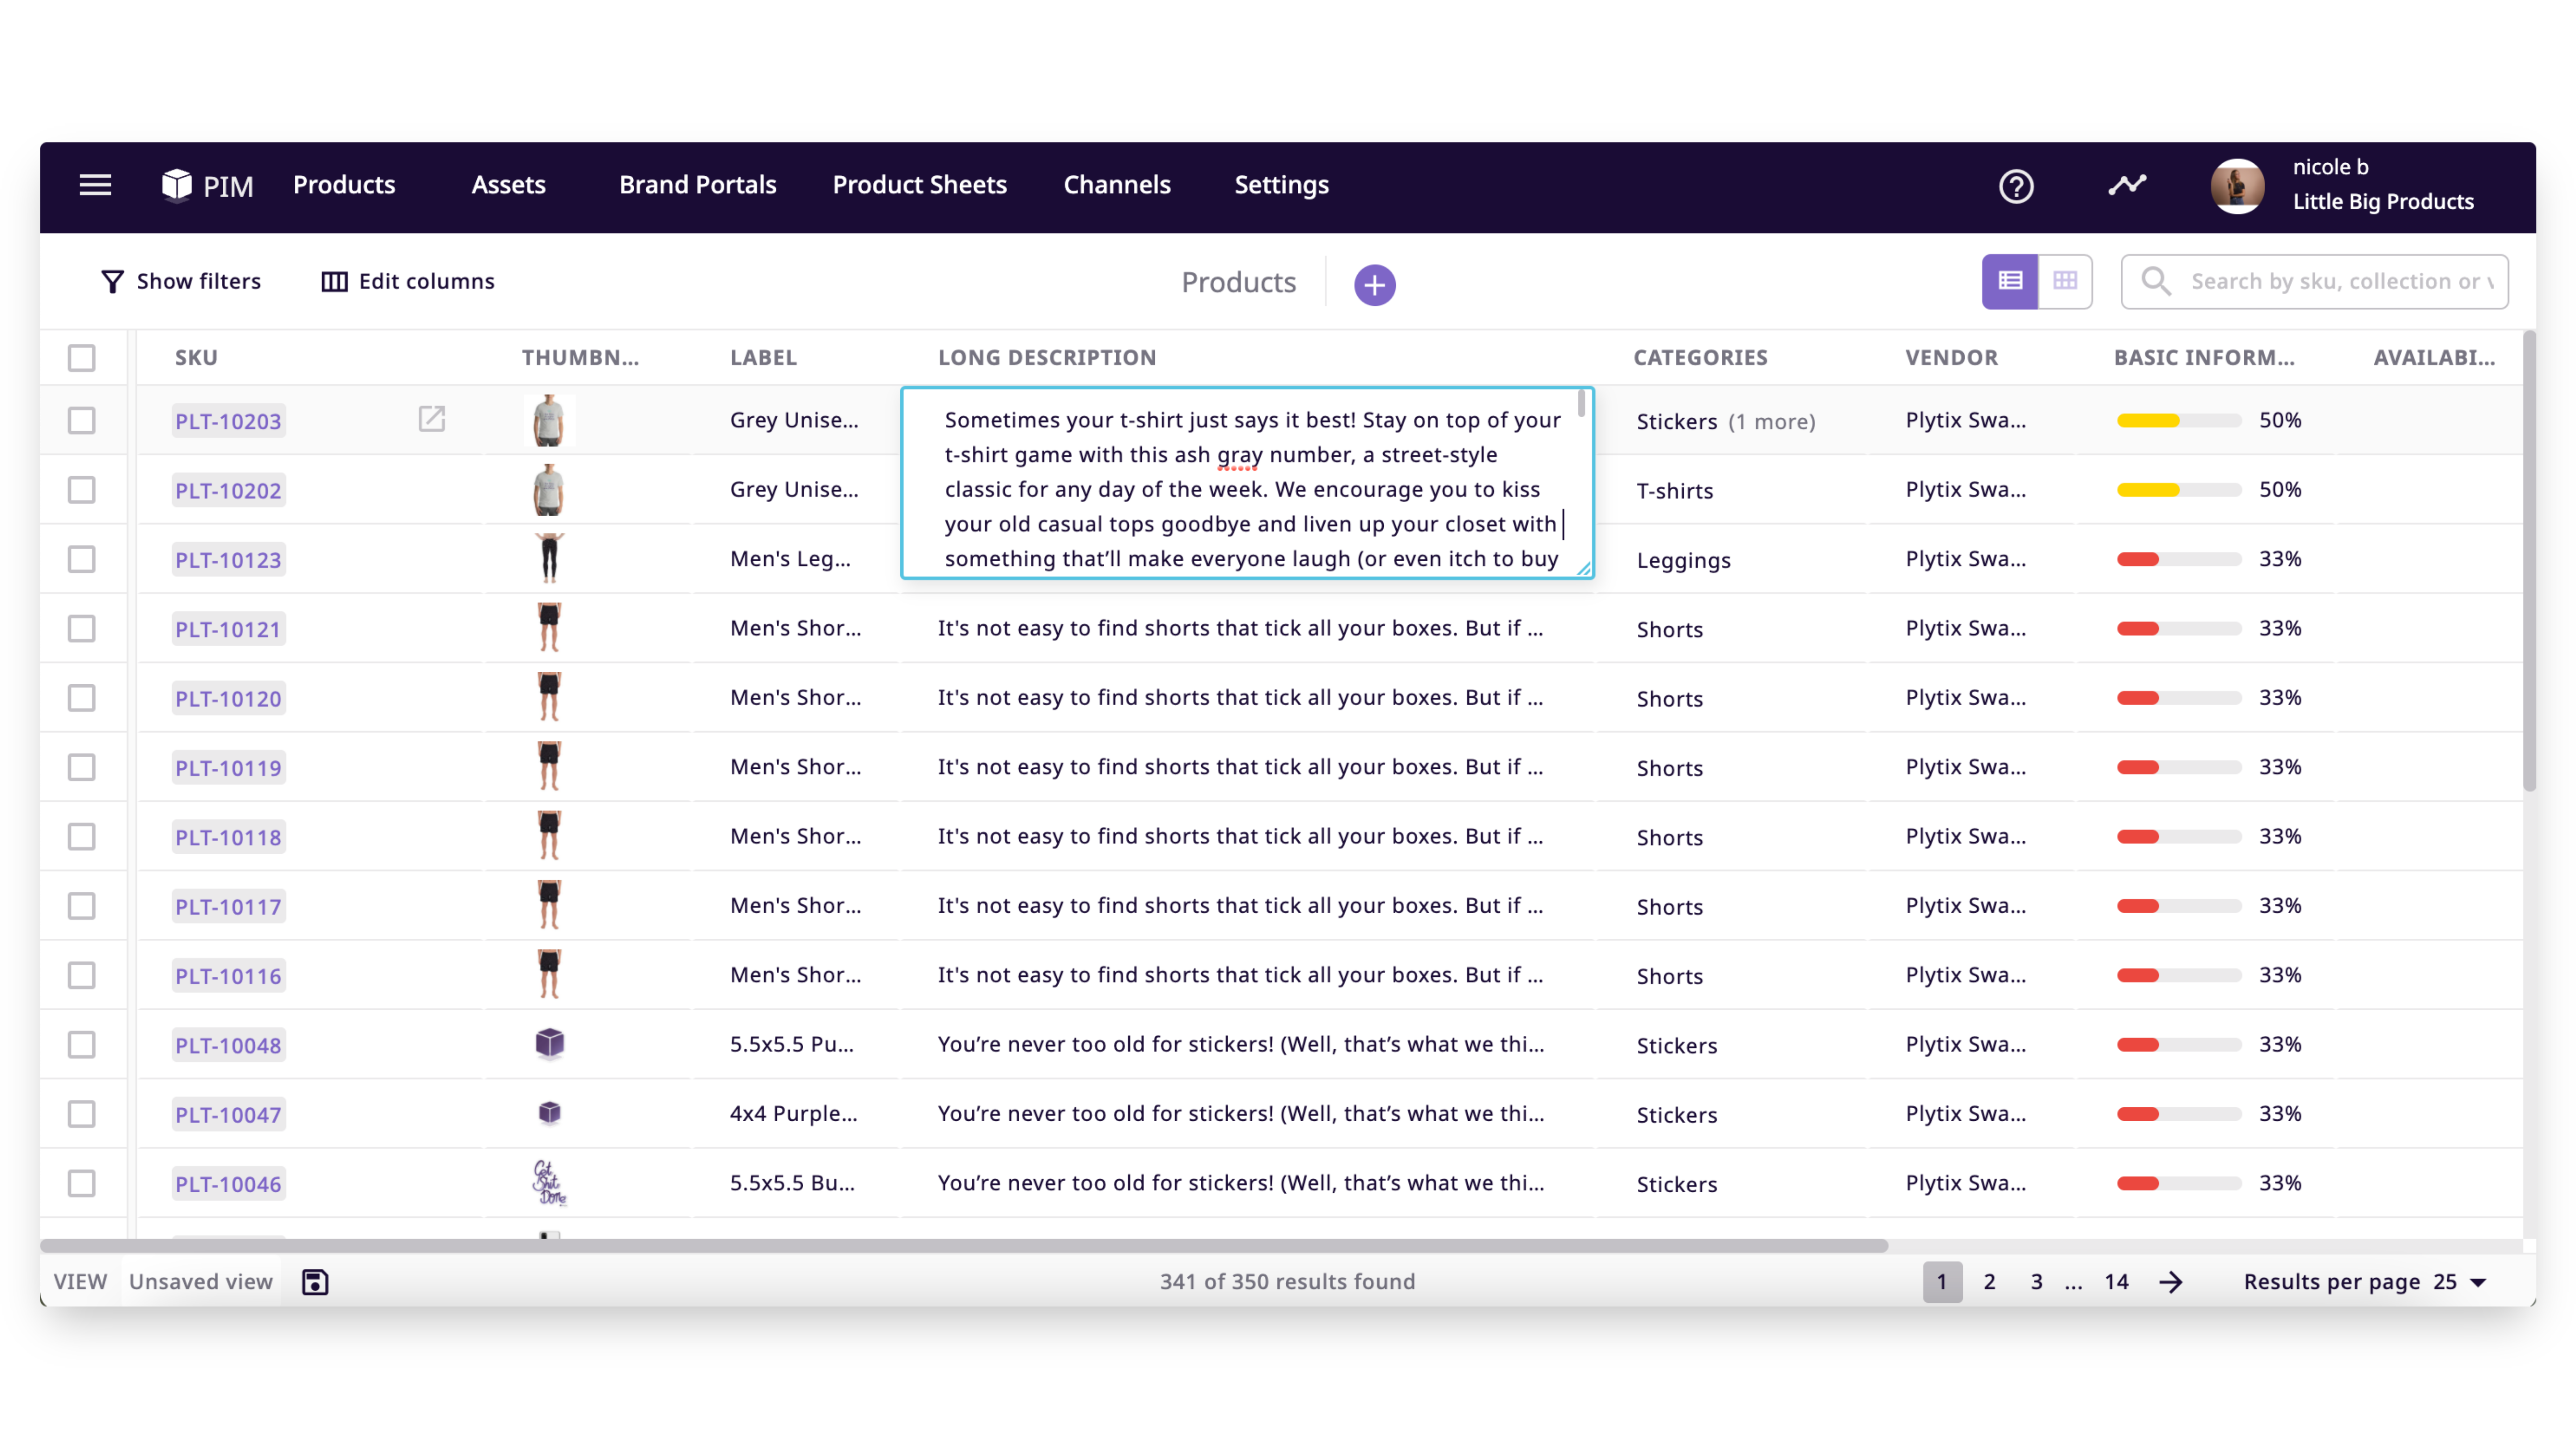Click the PIM cube logo
The height and width of the screenshot is (1449, 2576).
click(x=176, y=185)
